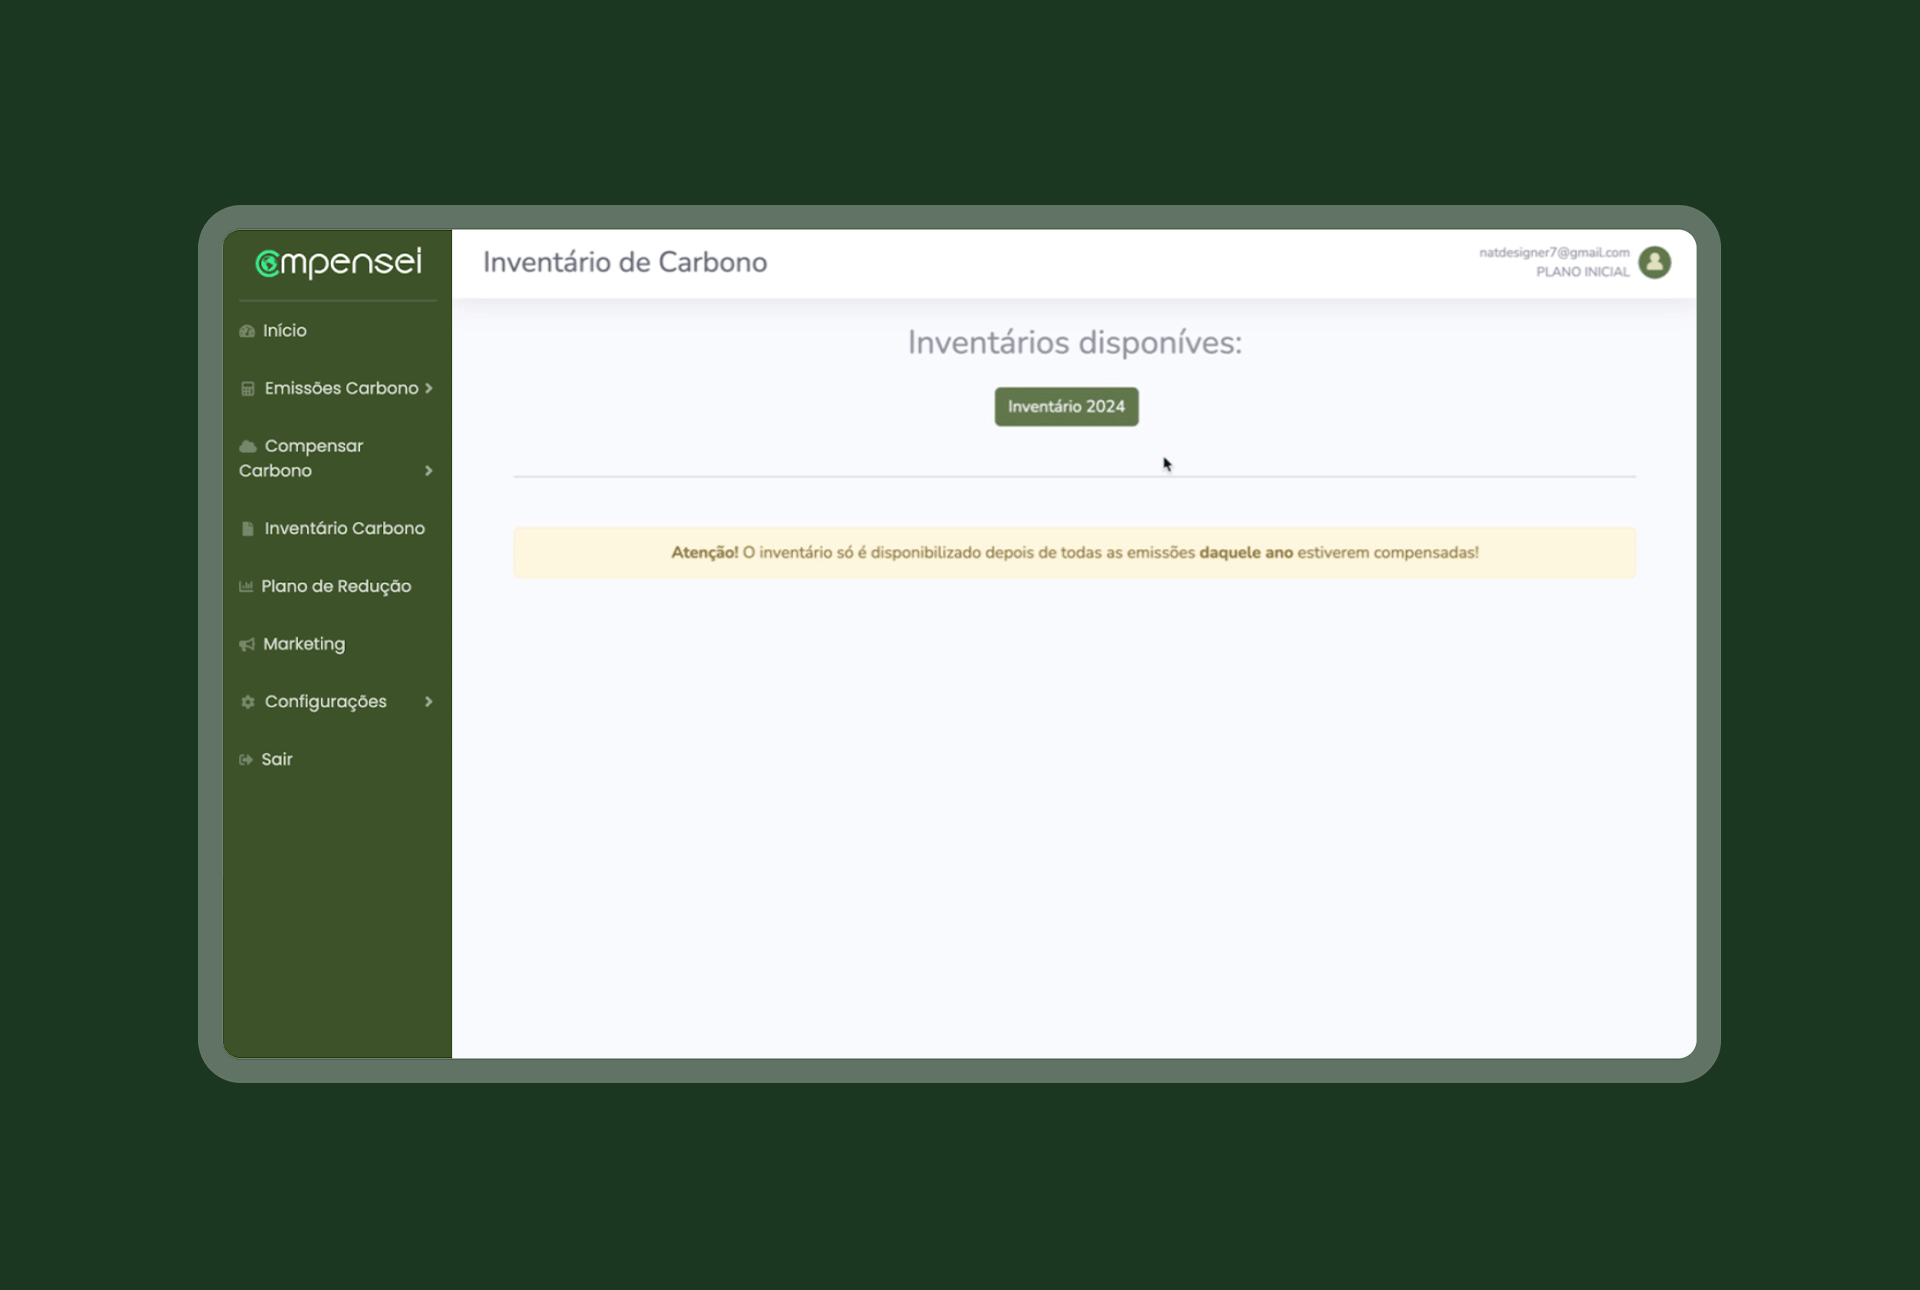Click the Início dashboard icon

(247, 331)
